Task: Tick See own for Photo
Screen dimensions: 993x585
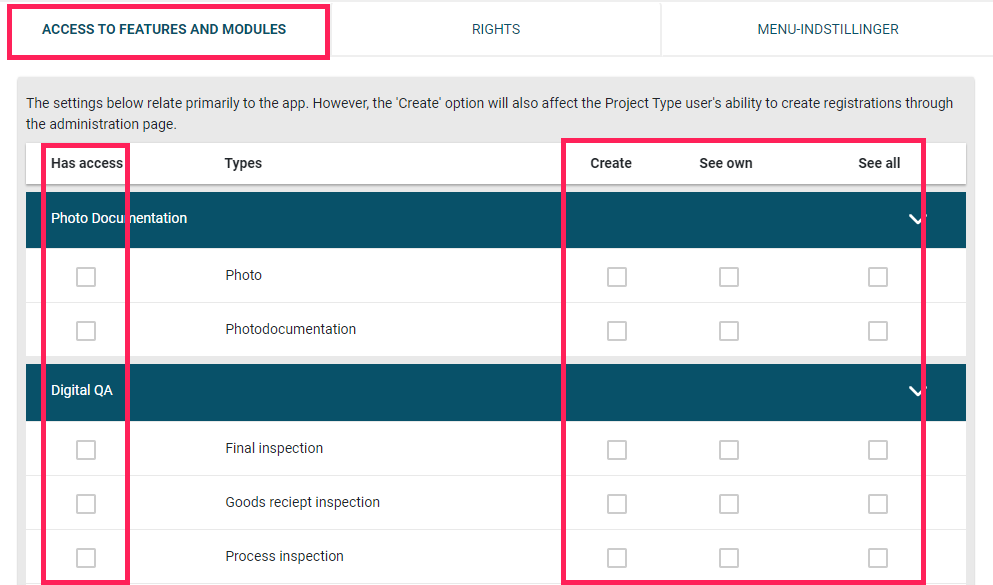Action: pyautogui.click(x=729, y=277)
